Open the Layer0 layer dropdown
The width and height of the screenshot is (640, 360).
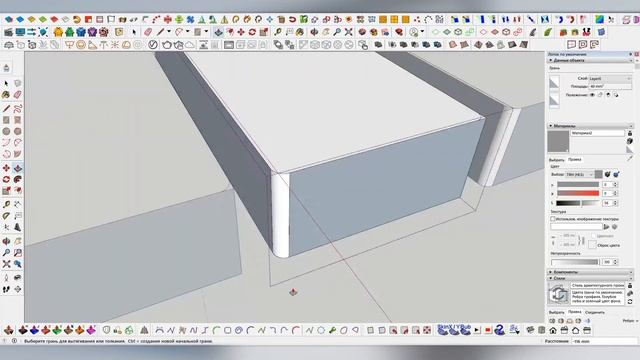pos(610,78)
